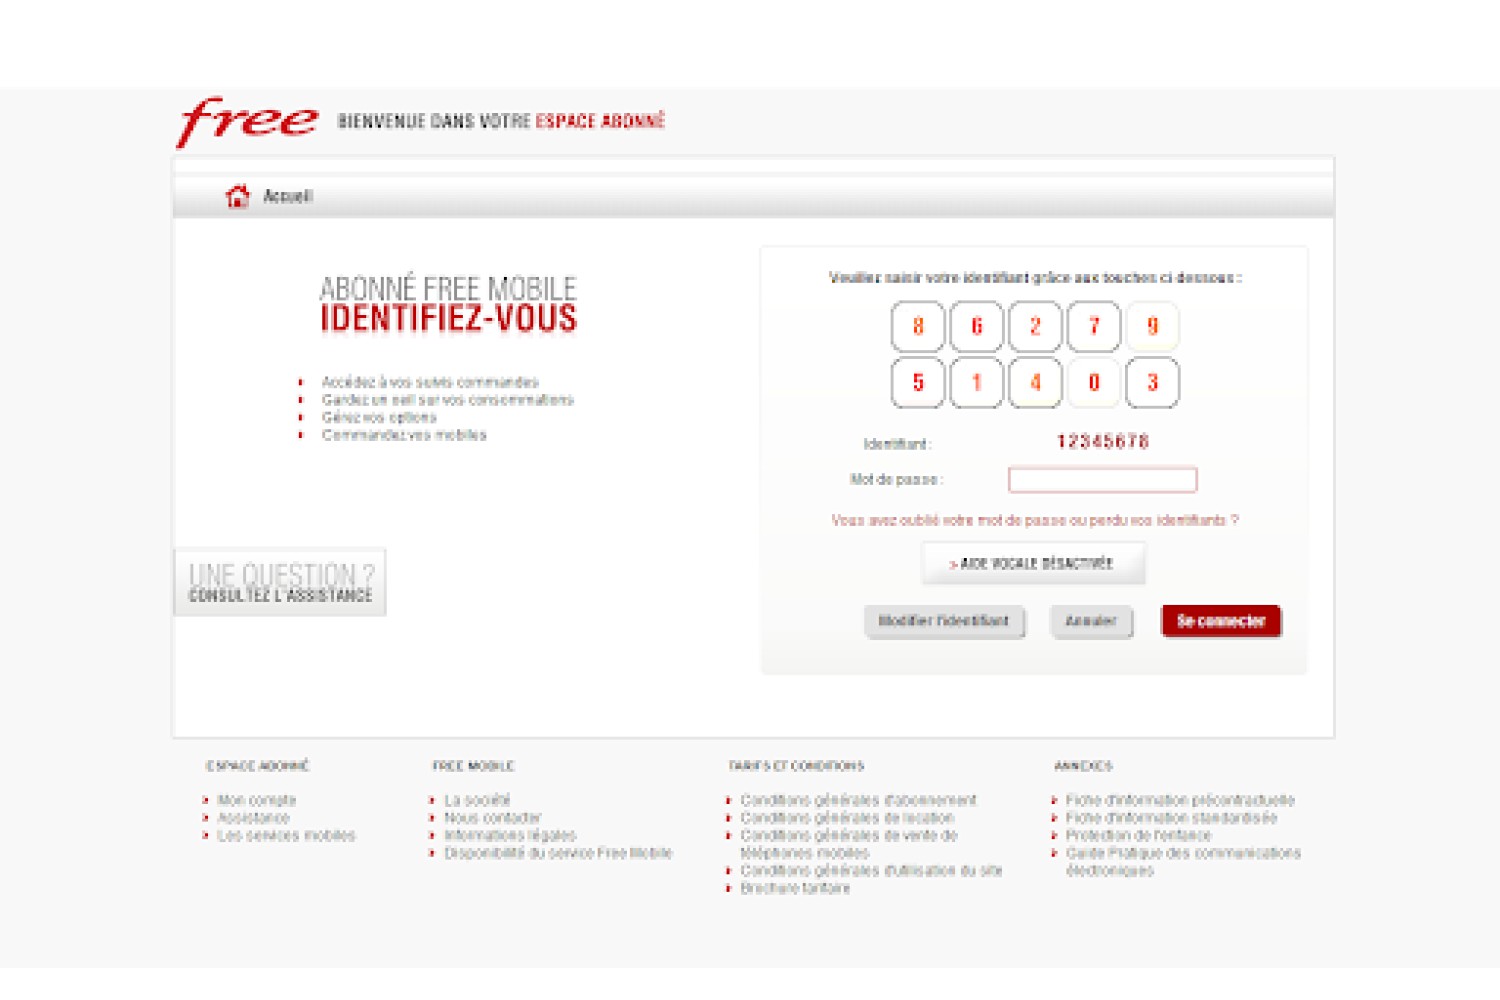Tap digit 9 on the keypad
1500x1000 pixels.
point(1152,326)
